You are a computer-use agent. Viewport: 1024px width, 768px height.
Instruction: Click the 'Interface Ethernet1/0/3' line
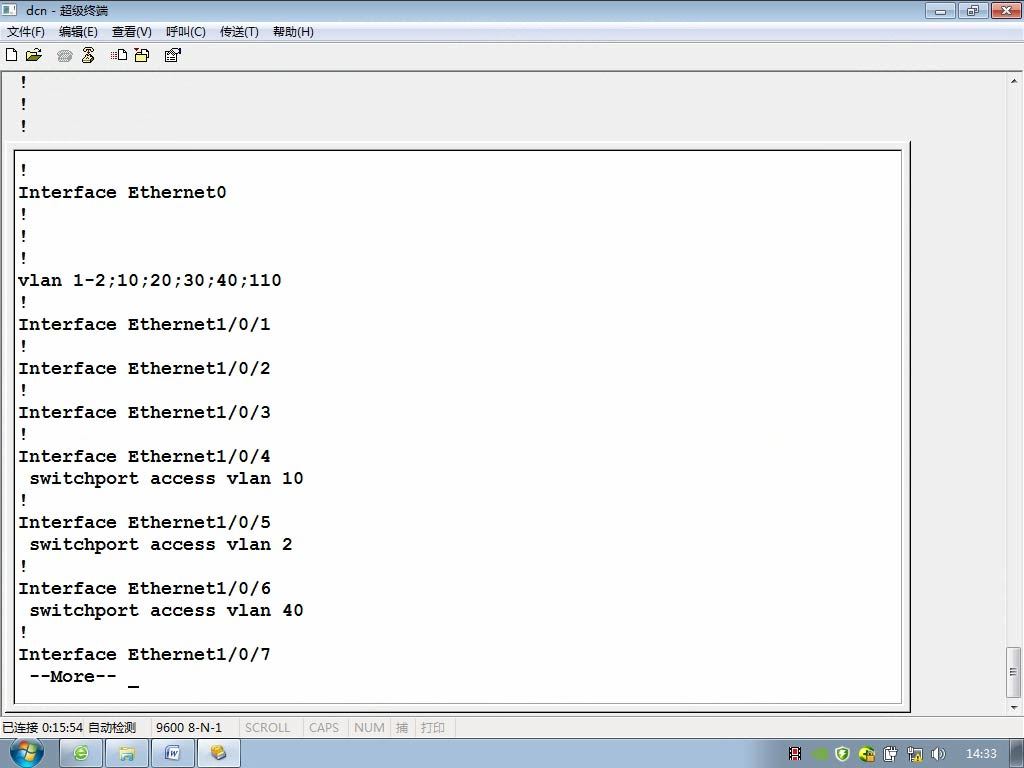[144, 412]
